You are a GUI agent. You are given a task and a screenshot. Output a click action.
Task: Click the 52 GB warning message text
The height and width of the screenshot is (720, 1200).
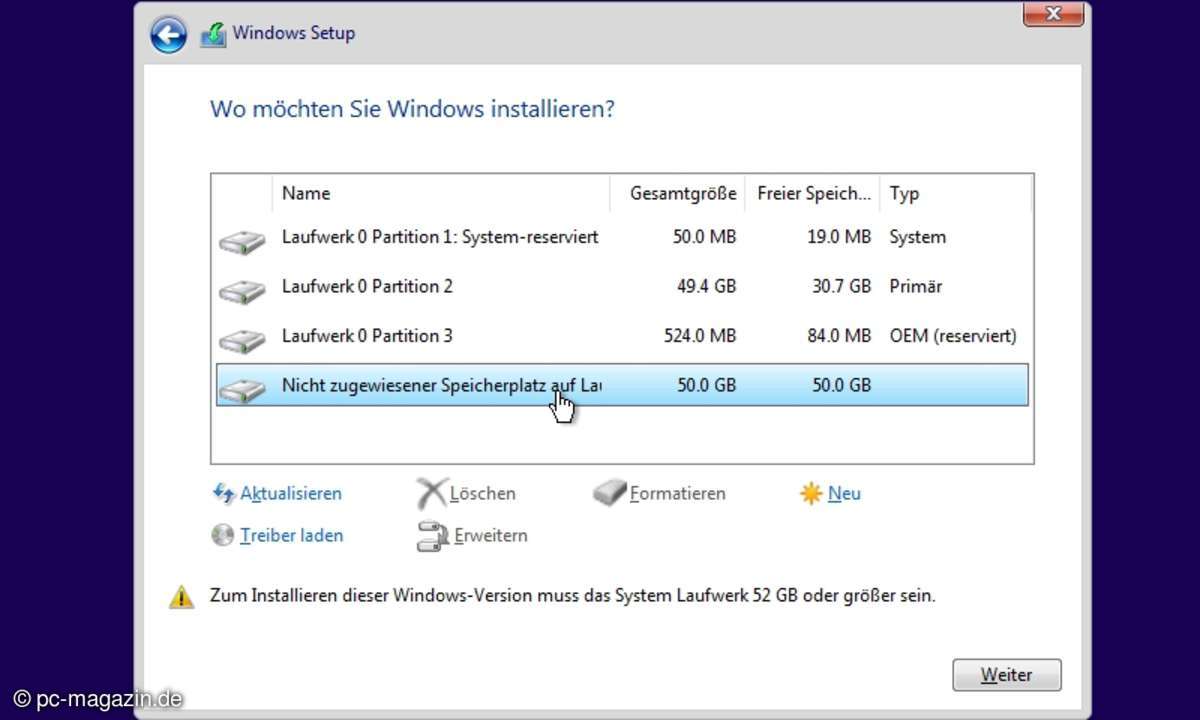point(573,596)
